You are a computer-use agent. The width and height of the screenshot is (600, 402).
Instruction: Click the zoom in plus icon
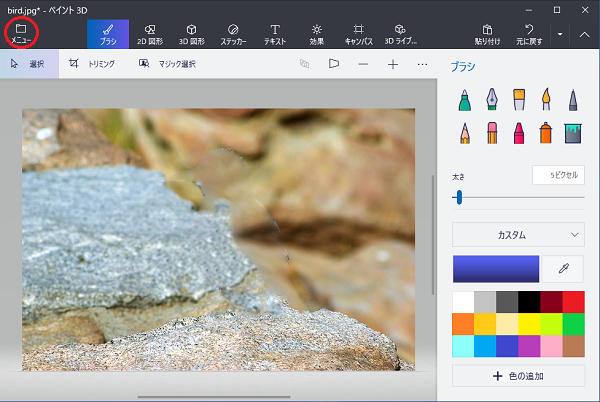point(393,64)
